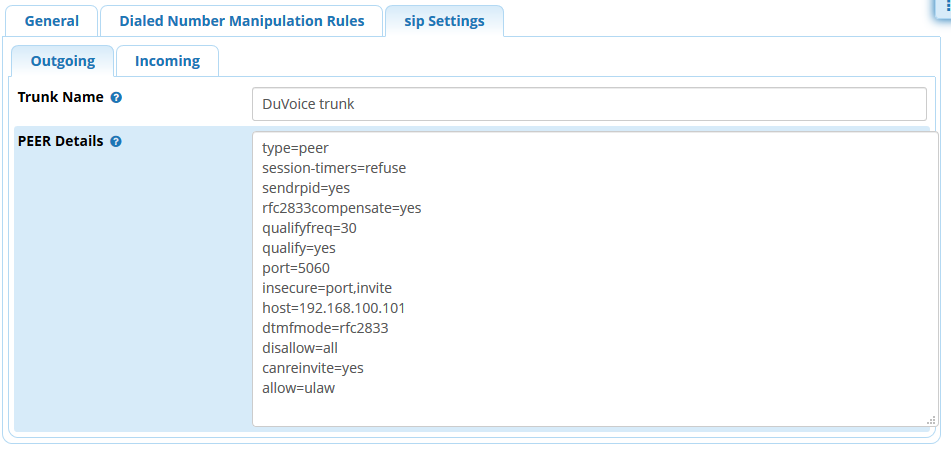
Task: Open the floating list menu button at top-right
Action: (942, 6)
